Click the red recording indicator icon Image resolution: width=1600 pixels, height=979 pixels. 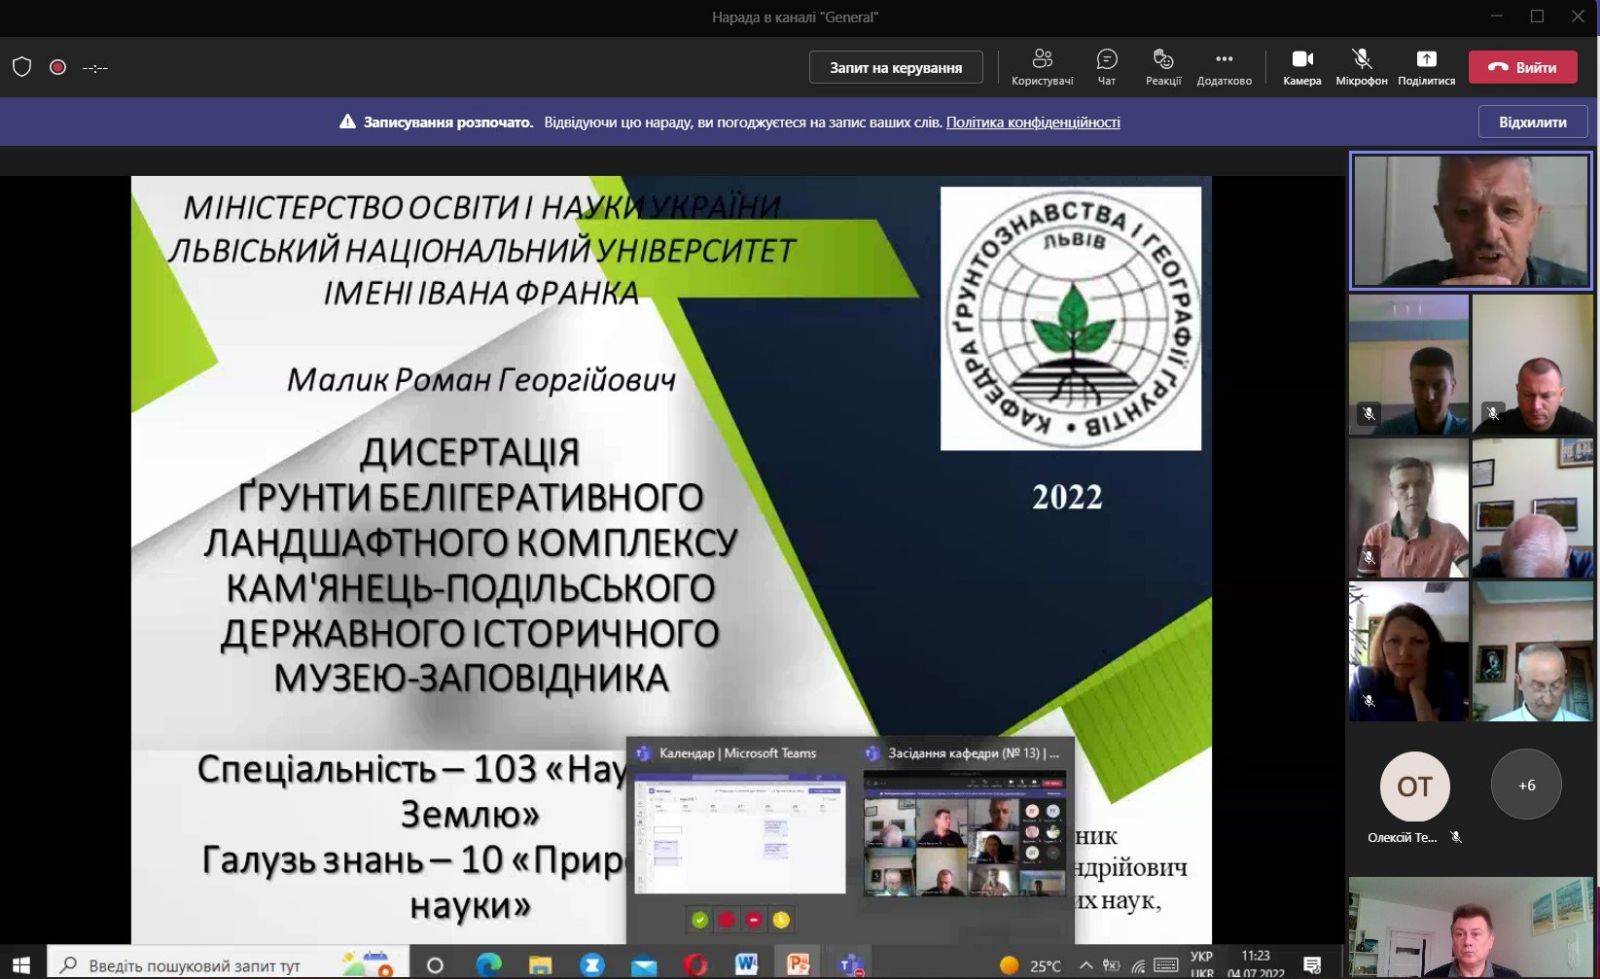[x=58, y=67]
